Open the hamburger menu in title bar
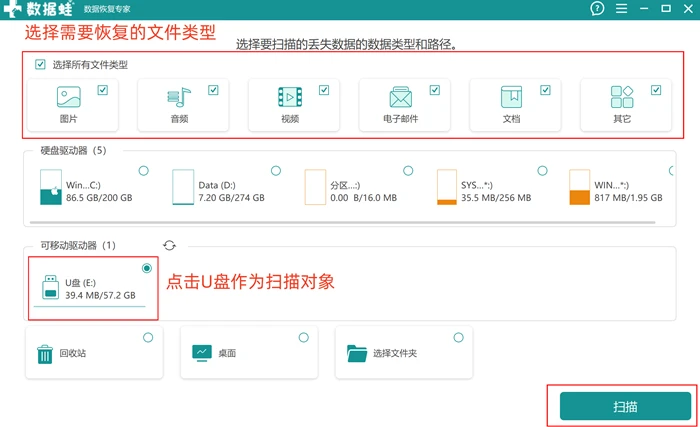 tap(621, 8)
